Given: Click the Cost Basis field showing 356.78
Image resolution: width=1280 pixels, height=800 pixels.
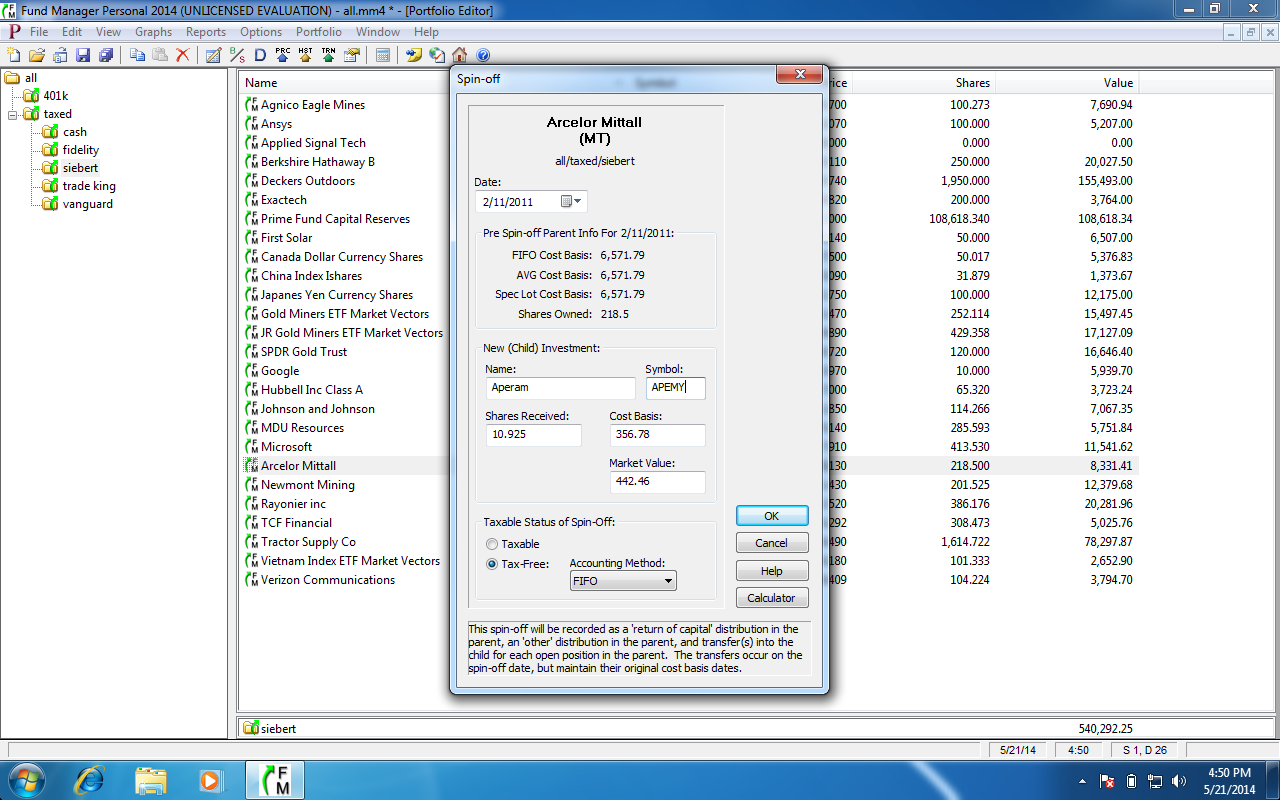Looking at the screenshot, I should 657,435.
